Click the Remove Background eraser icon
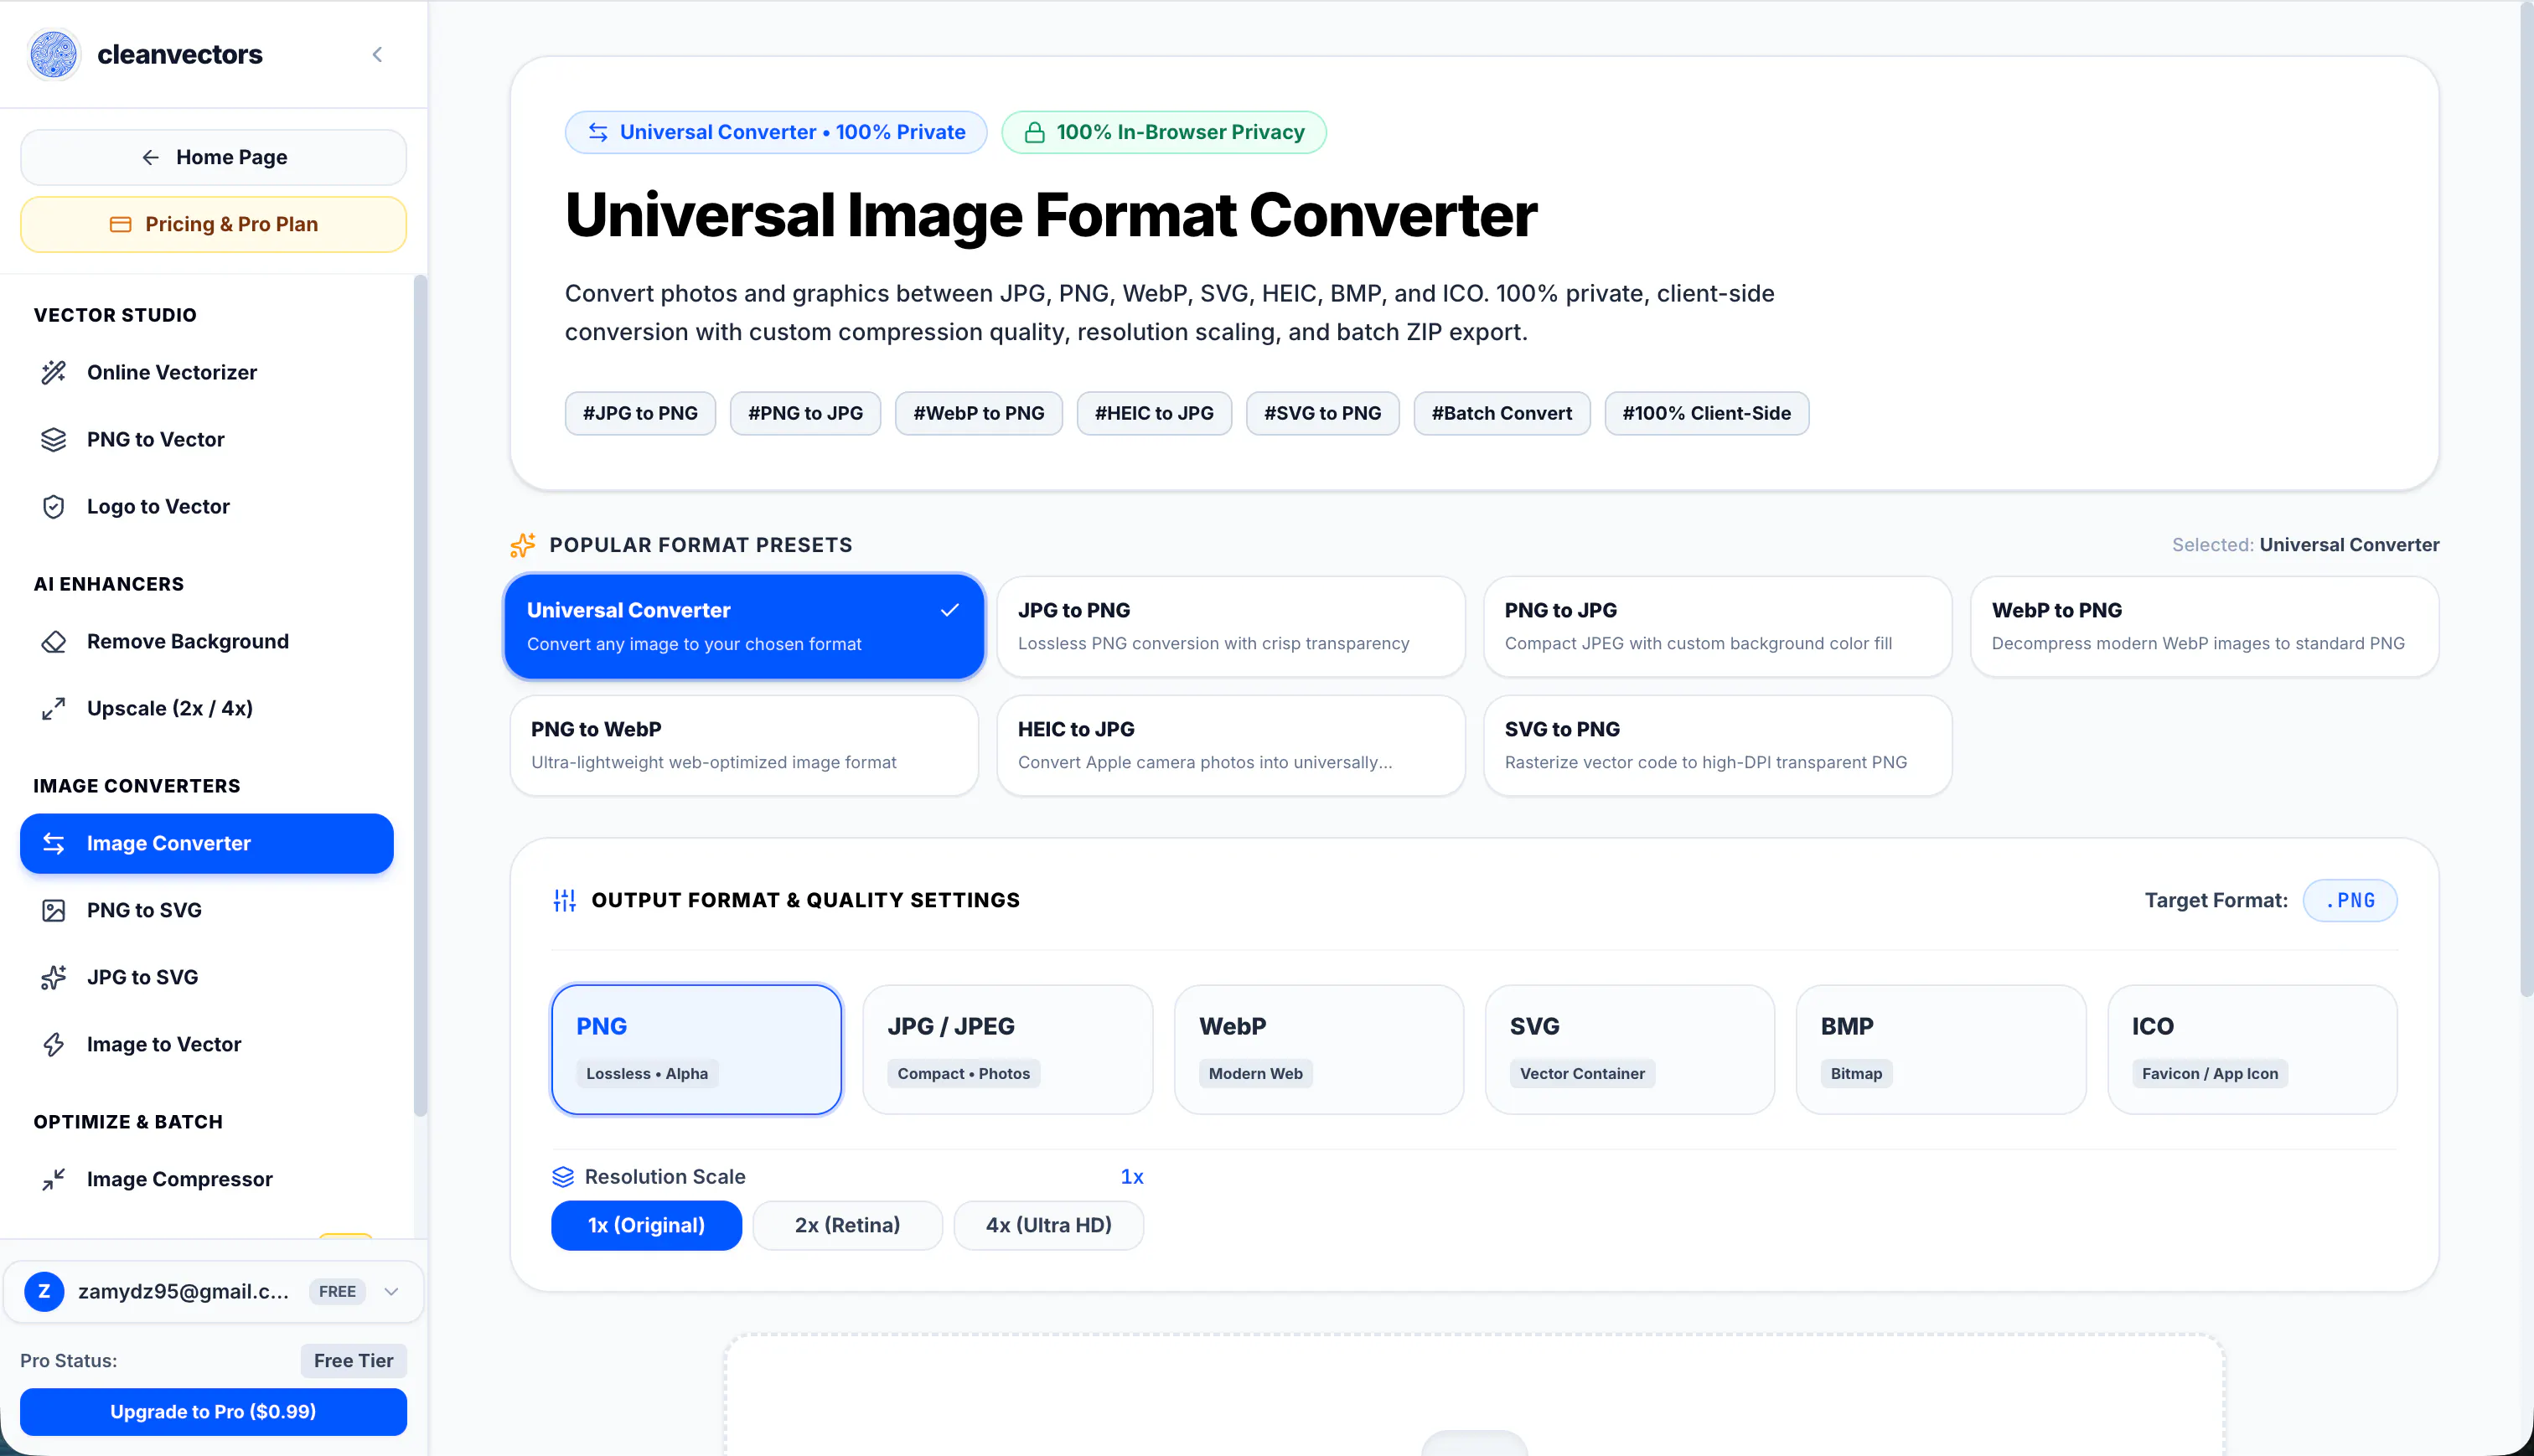The height and width of the screenshot is (1456, 2534). [x=54, y=641]
